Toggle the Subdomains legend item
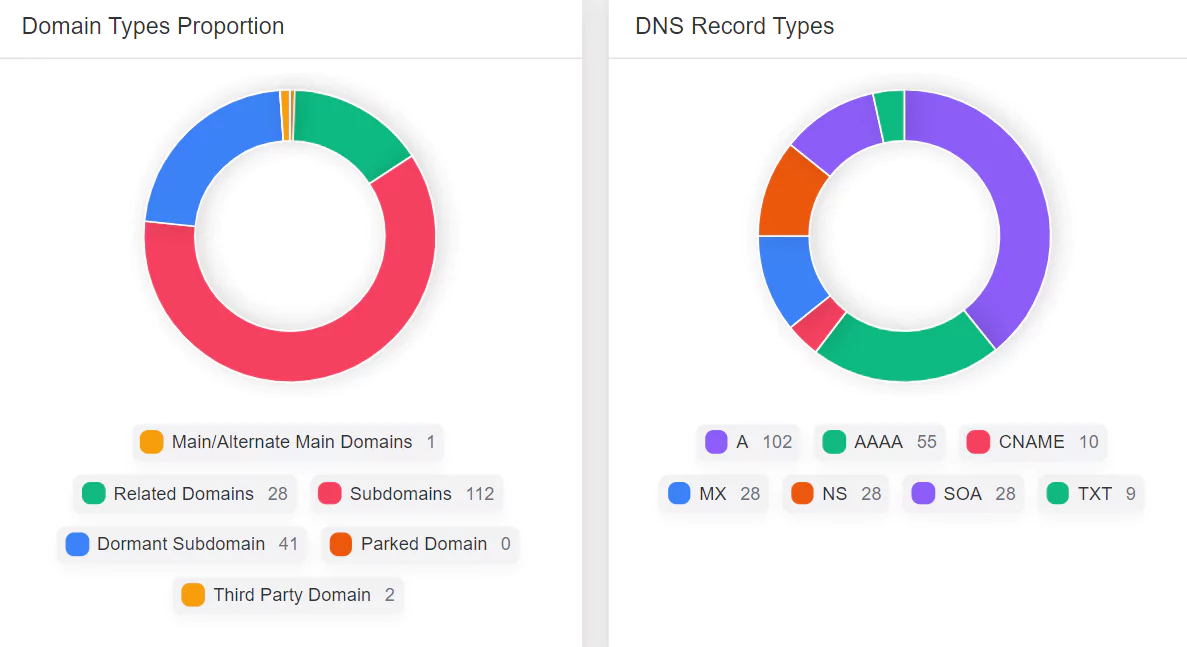This screenshot has width=1187, height=647. (x=406, y=493)
